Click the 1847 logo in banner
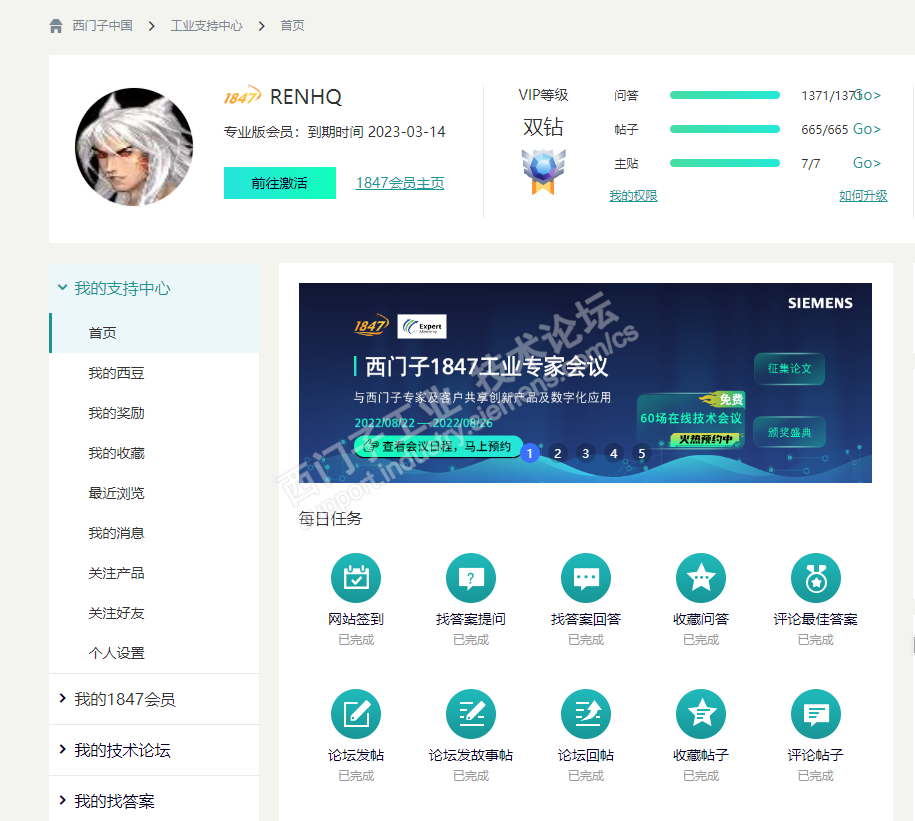Screen dimensions: 915x821 [x=372, y=325]
